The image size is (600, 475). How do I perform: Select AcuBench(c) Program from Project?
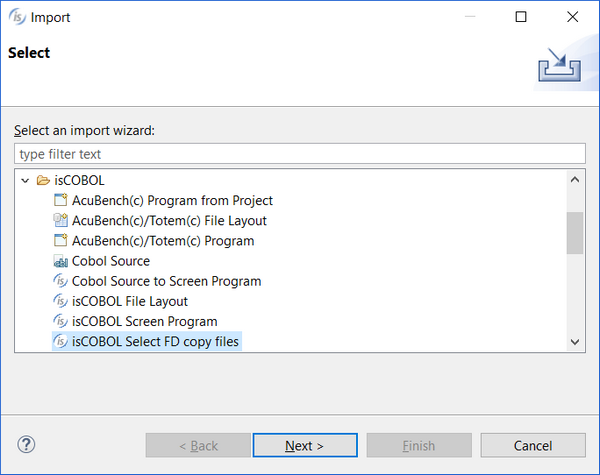[172, 200]
